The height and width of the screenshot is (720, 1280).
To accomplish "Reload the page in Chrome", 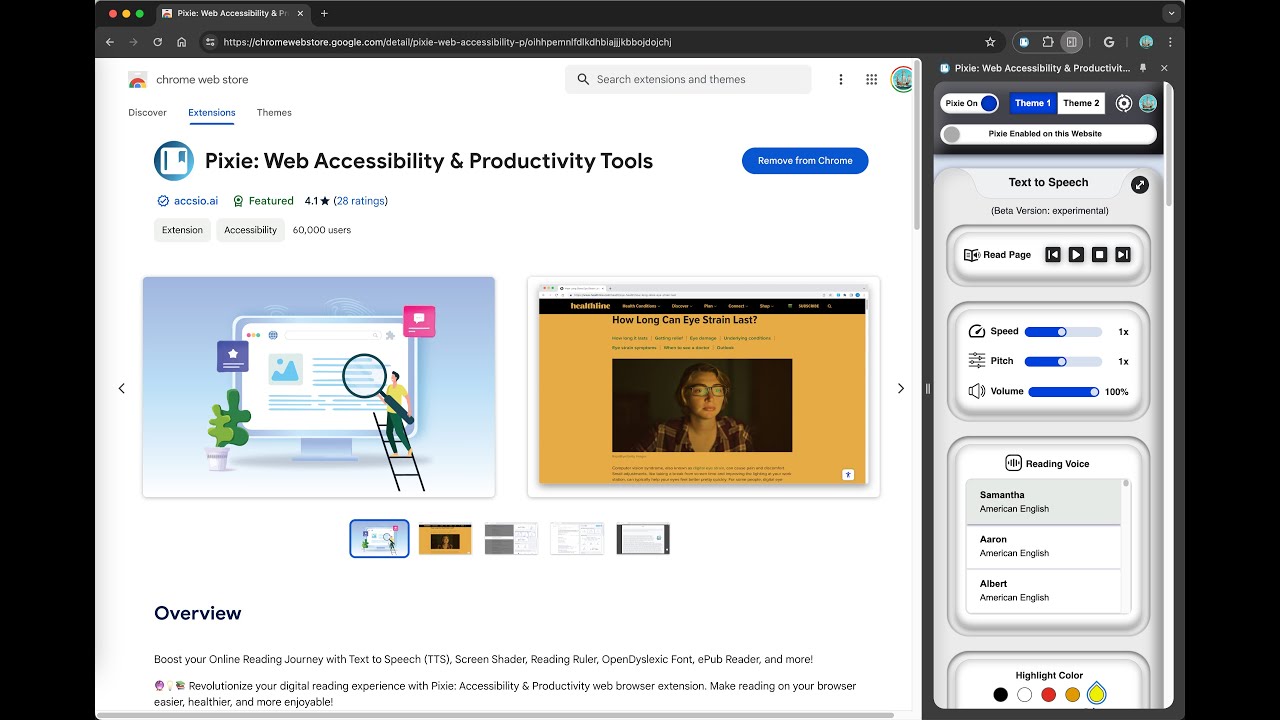I will 157,42.
